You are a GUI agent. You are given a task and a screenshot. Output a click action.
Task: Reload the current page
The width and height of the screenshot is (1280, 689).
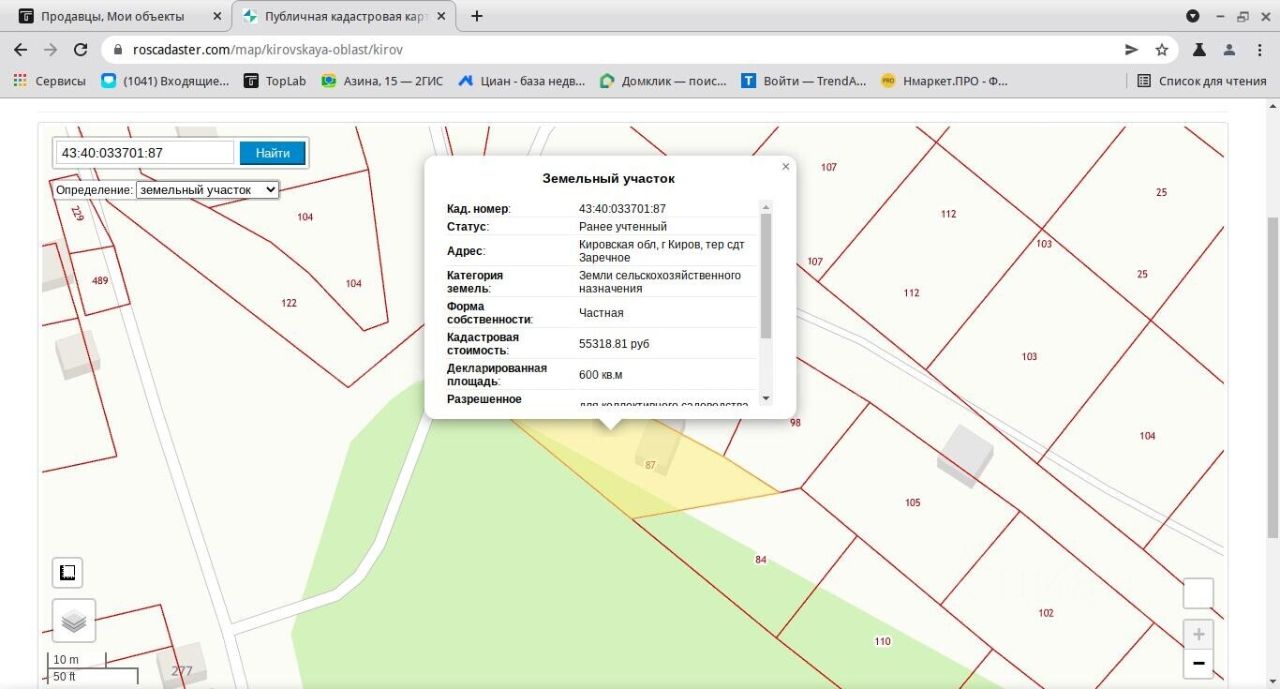coord(80,49)
